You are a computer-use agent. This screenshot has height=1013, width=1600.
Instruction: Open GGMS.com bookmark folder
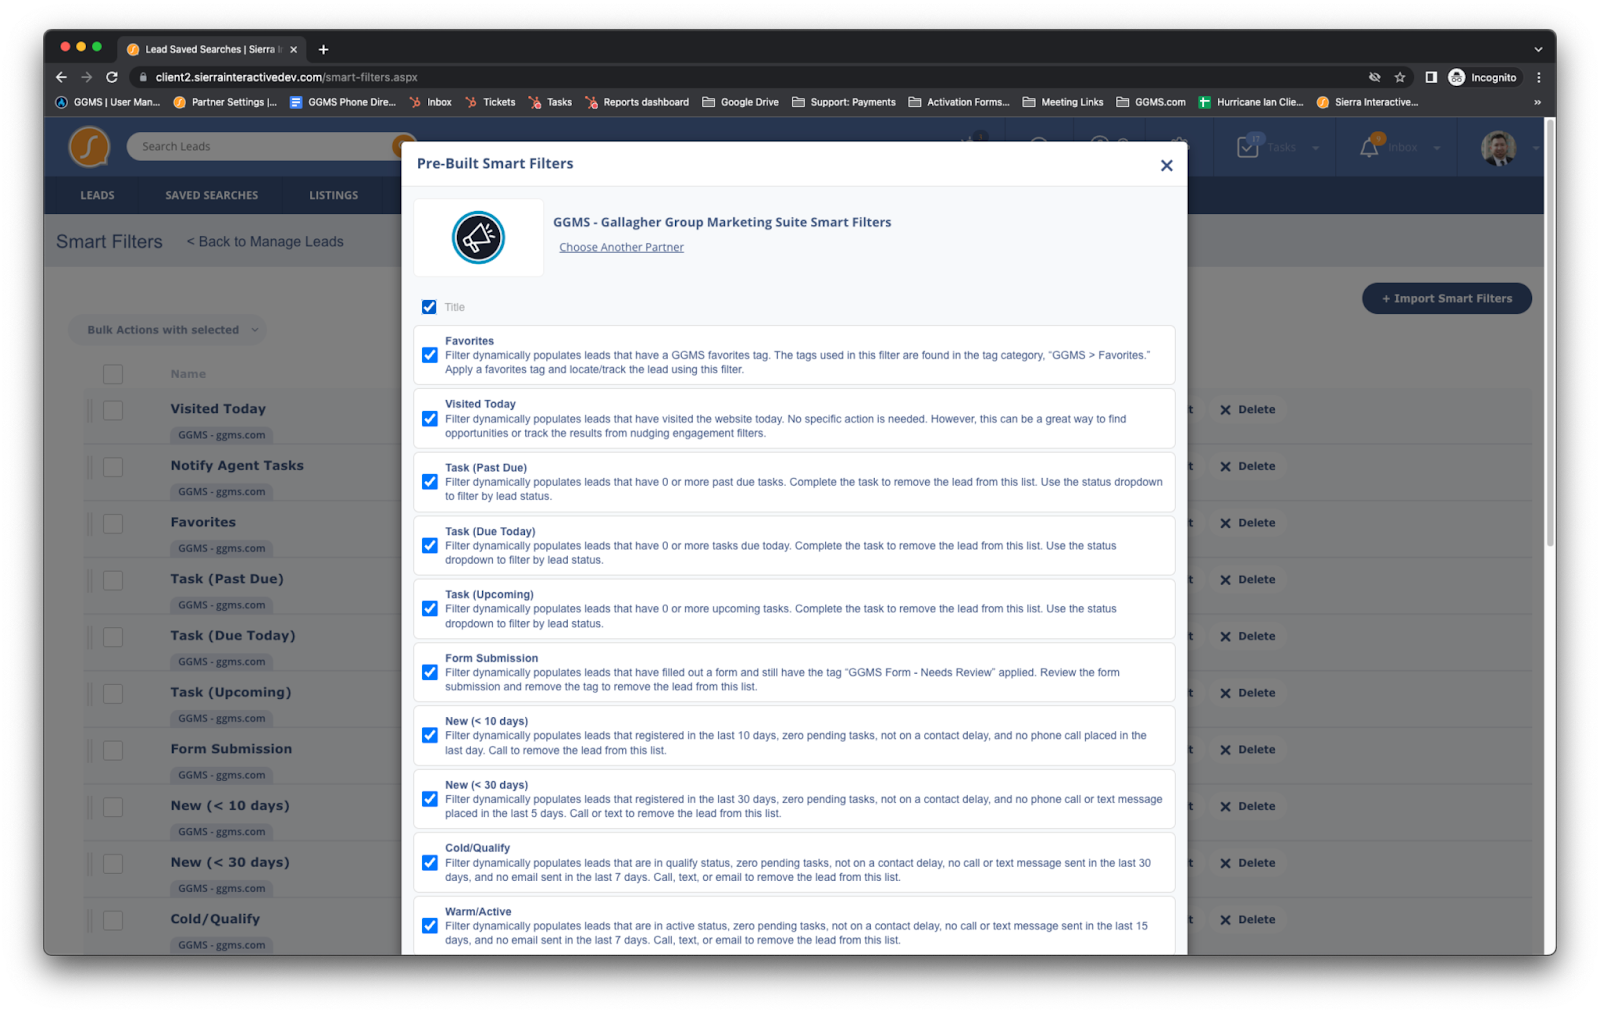[x=1151, y=102]
